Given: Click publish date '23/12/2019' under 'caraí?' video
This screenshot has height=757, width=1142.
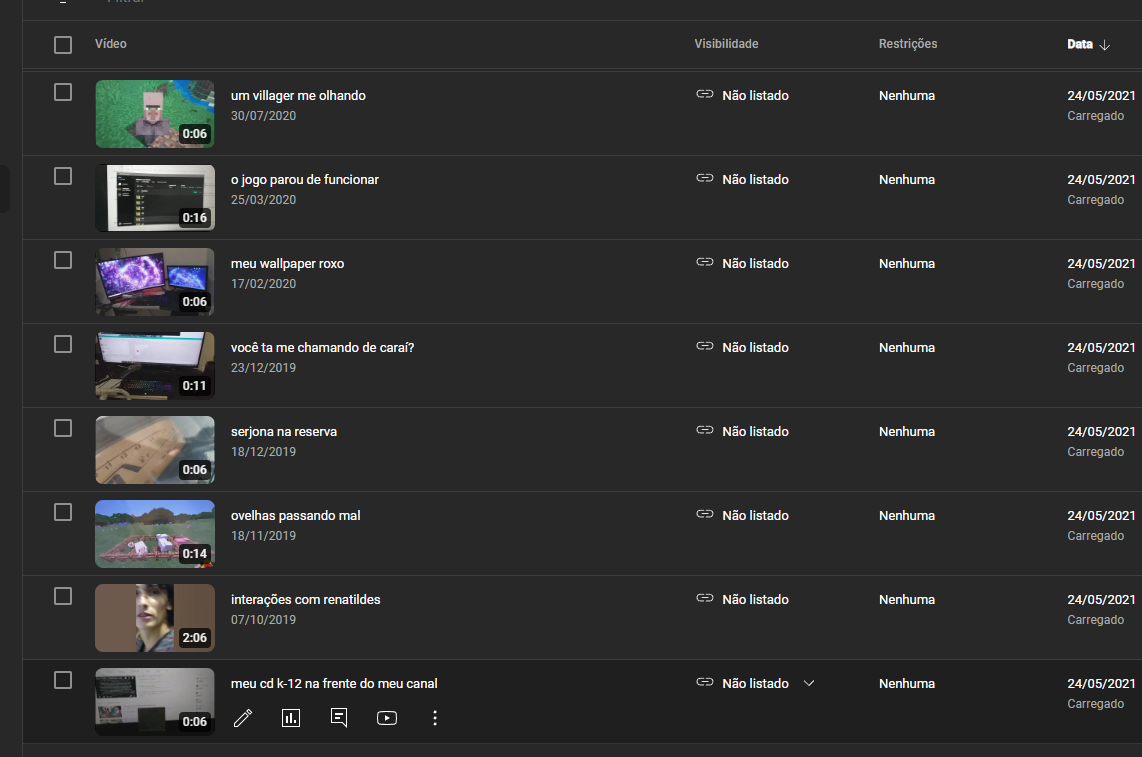Looking at the screenshot, I should pos(264,368).
